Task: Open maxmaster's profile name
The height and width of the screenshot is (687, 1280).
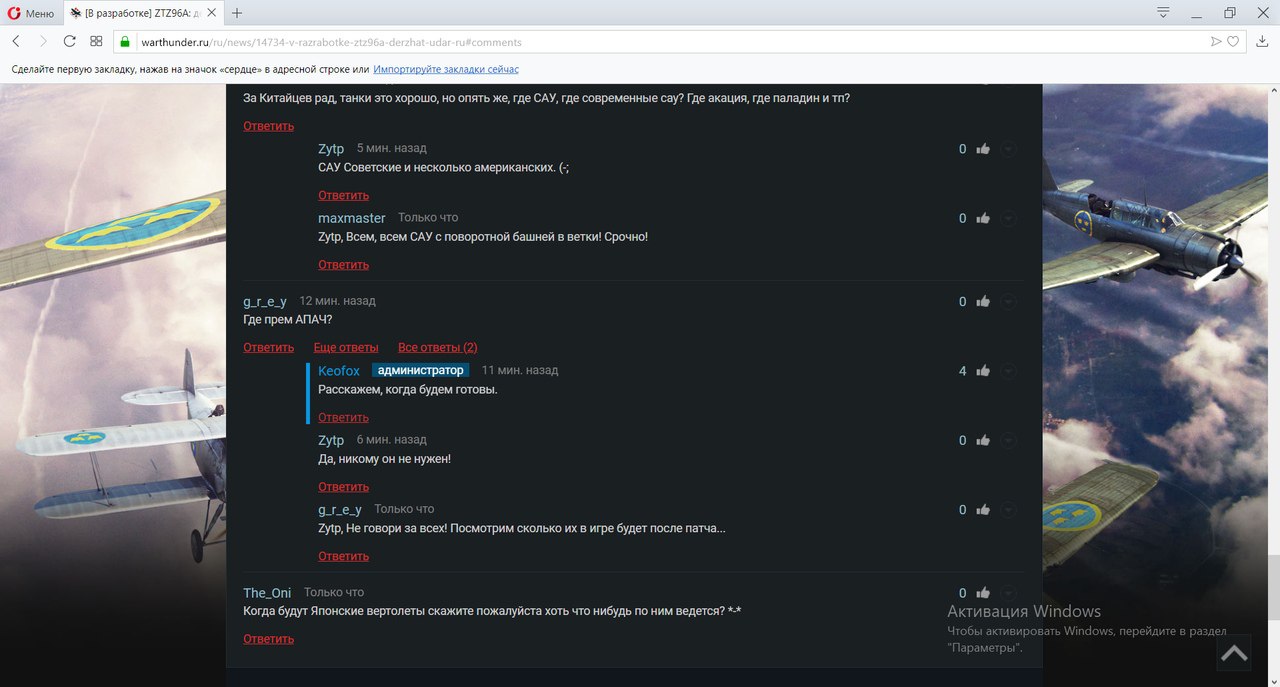Action: pos(352,218)
